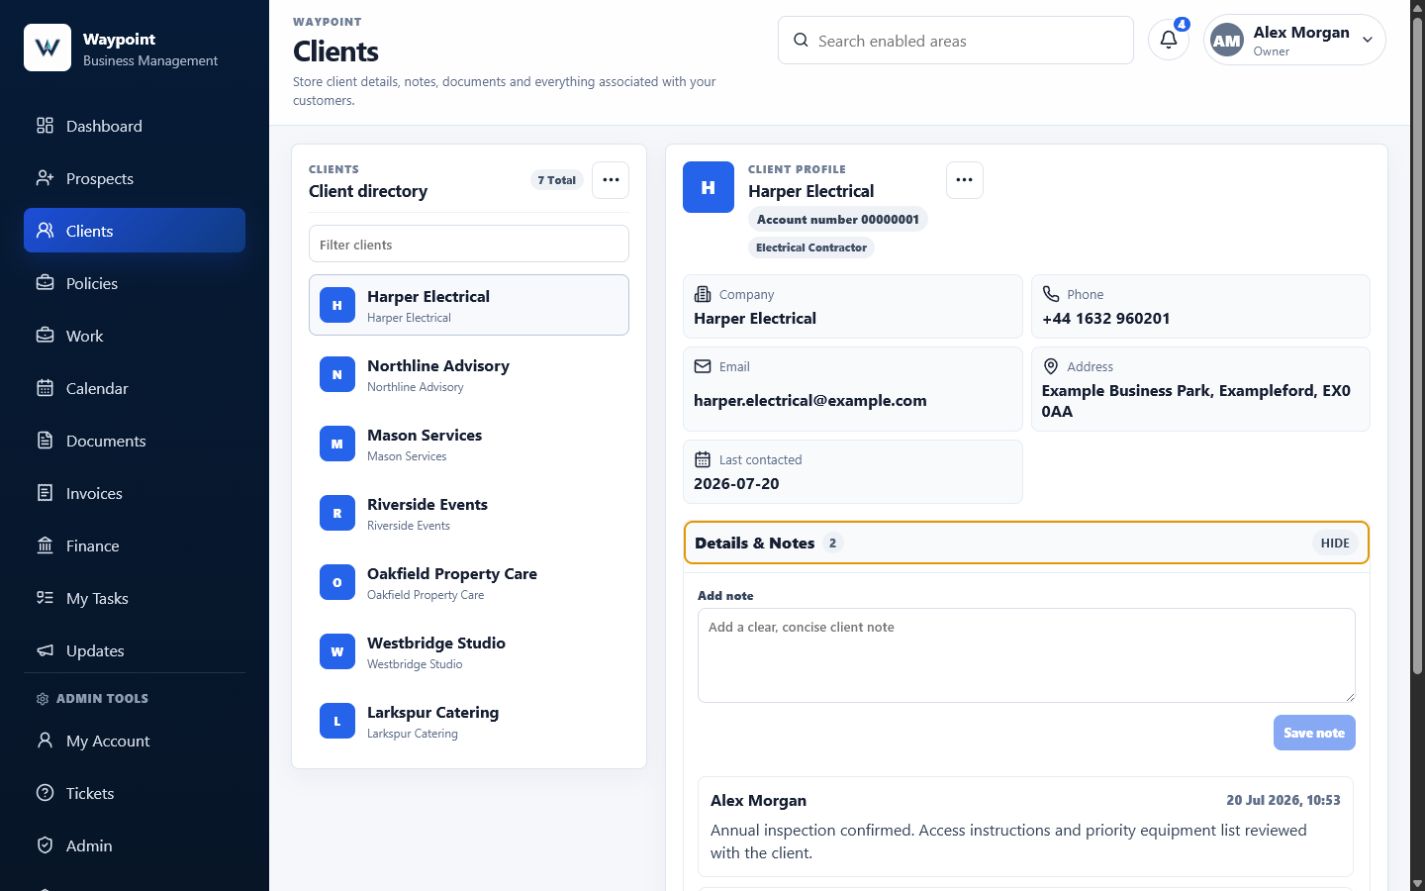Click the Example Business Park address text
Image resolution: width=1425 pixels, height=891 pixels.
pos(1196,400)
